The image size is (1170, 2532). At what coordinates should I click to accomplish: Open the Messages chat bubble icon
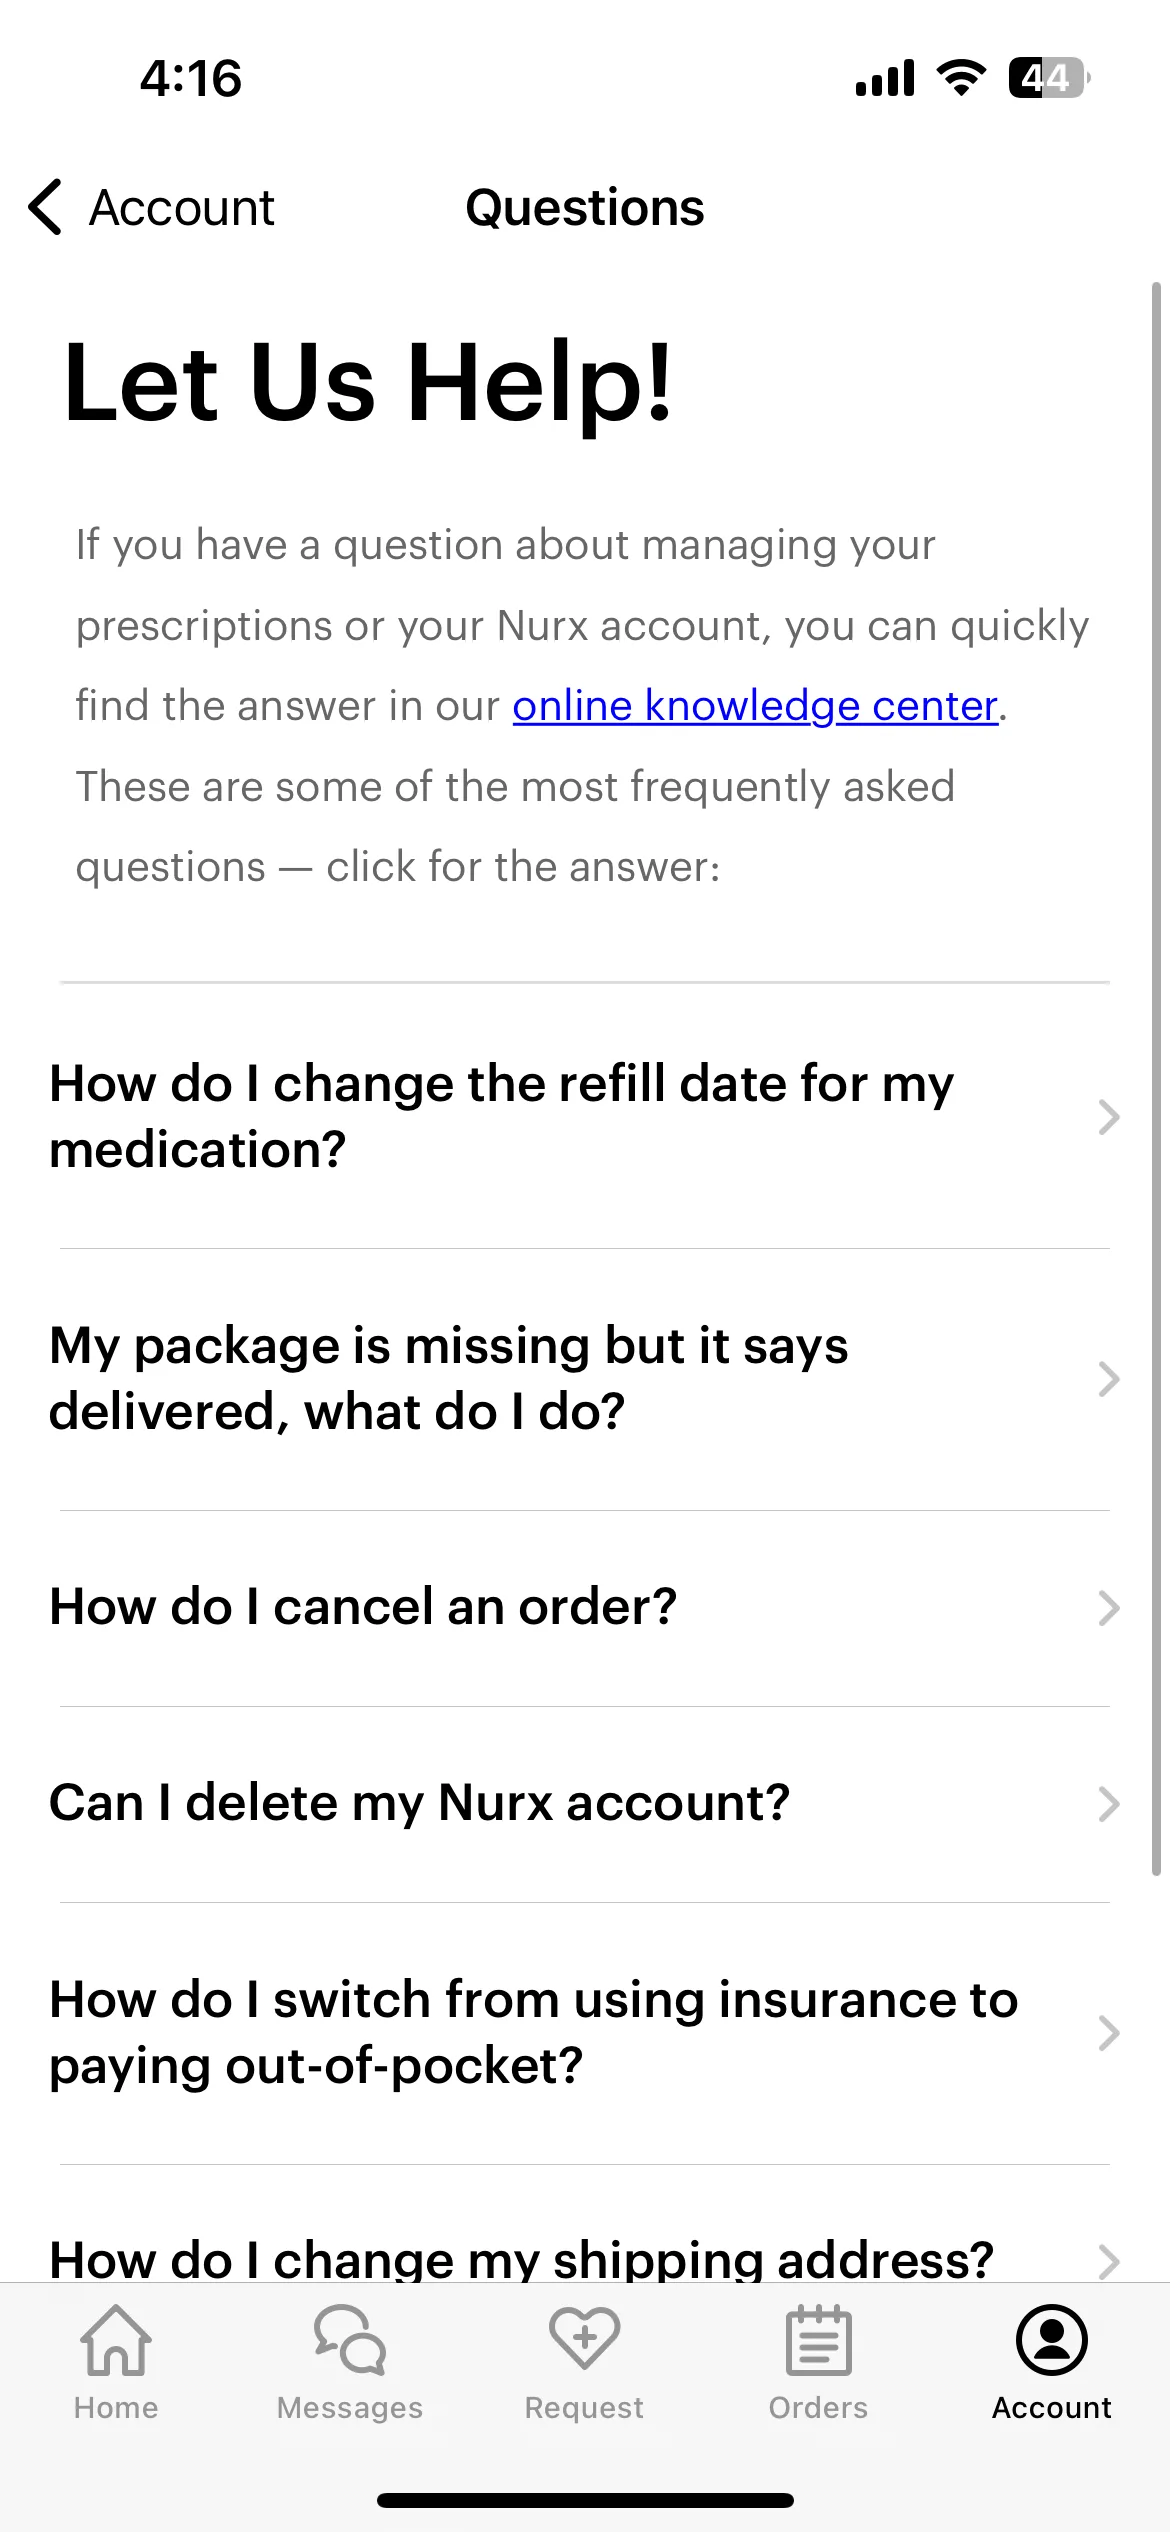coord(350,2340)
